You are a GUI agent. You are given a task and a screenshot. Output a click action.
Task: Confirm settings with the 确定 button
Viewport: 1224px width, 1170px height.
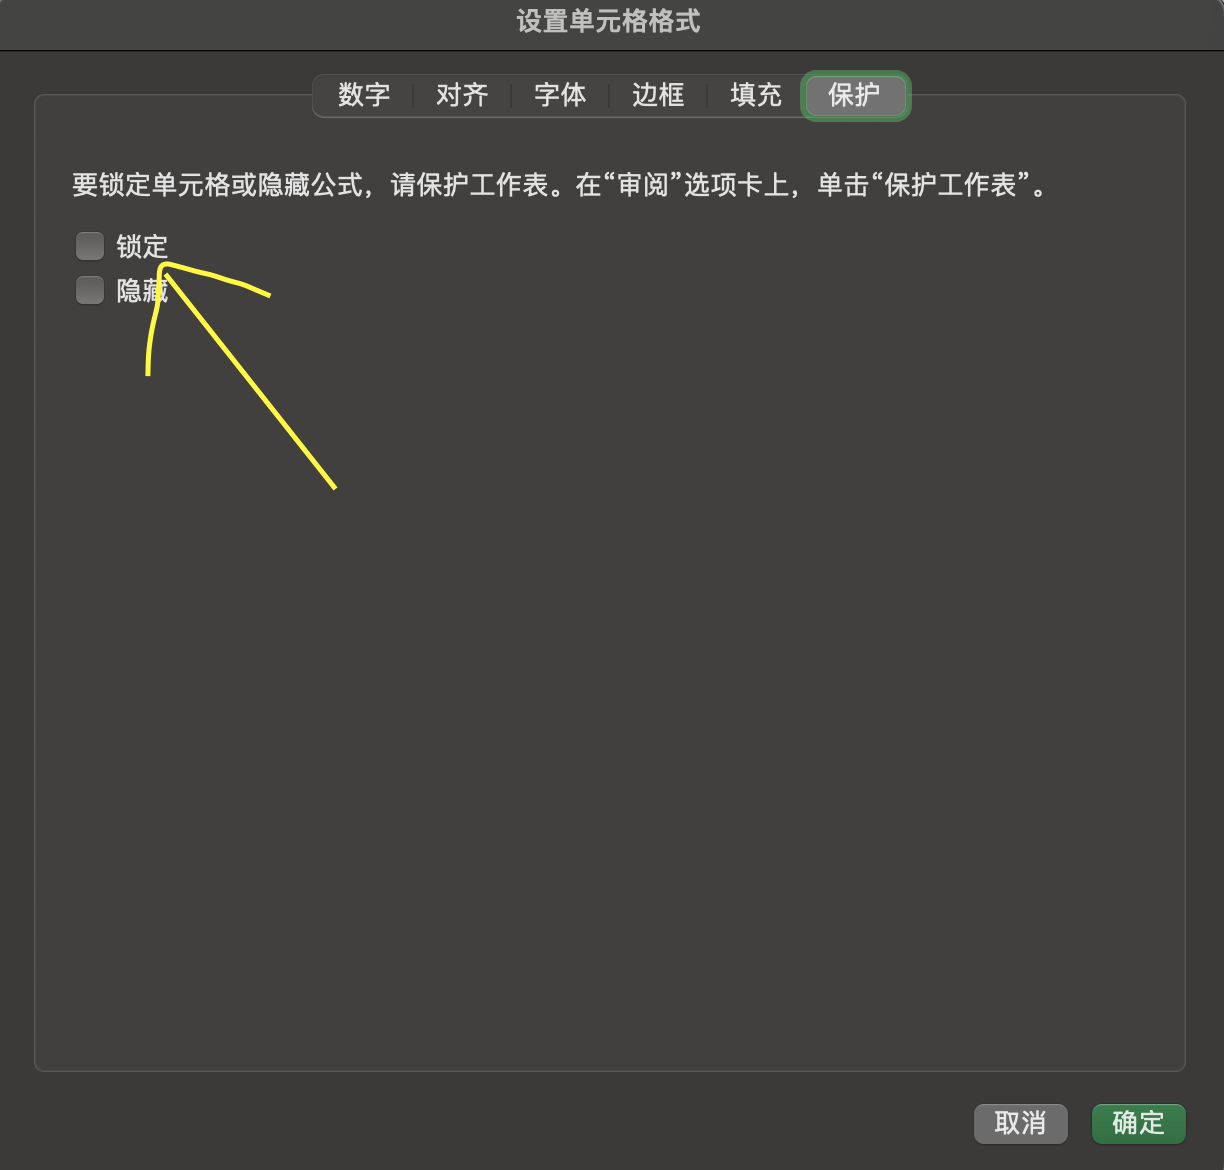click(x=1139, y=1123)
